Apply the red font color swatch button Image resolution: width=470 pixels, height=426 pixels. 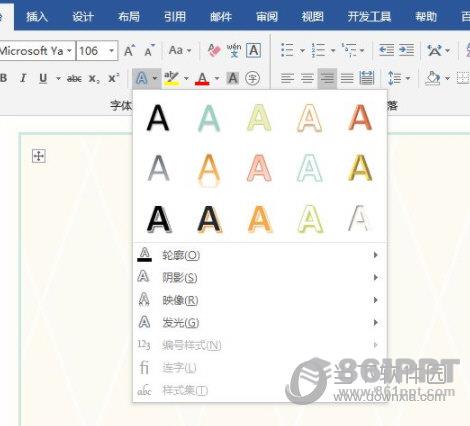pos(202,79)
